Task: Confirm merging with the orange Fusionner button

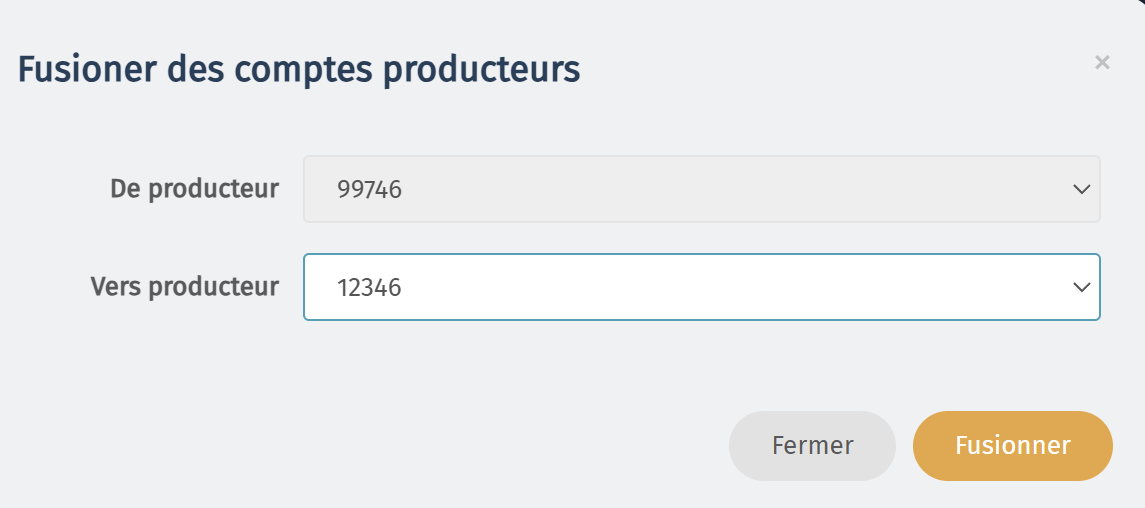Action: (x=1013, y=446)
